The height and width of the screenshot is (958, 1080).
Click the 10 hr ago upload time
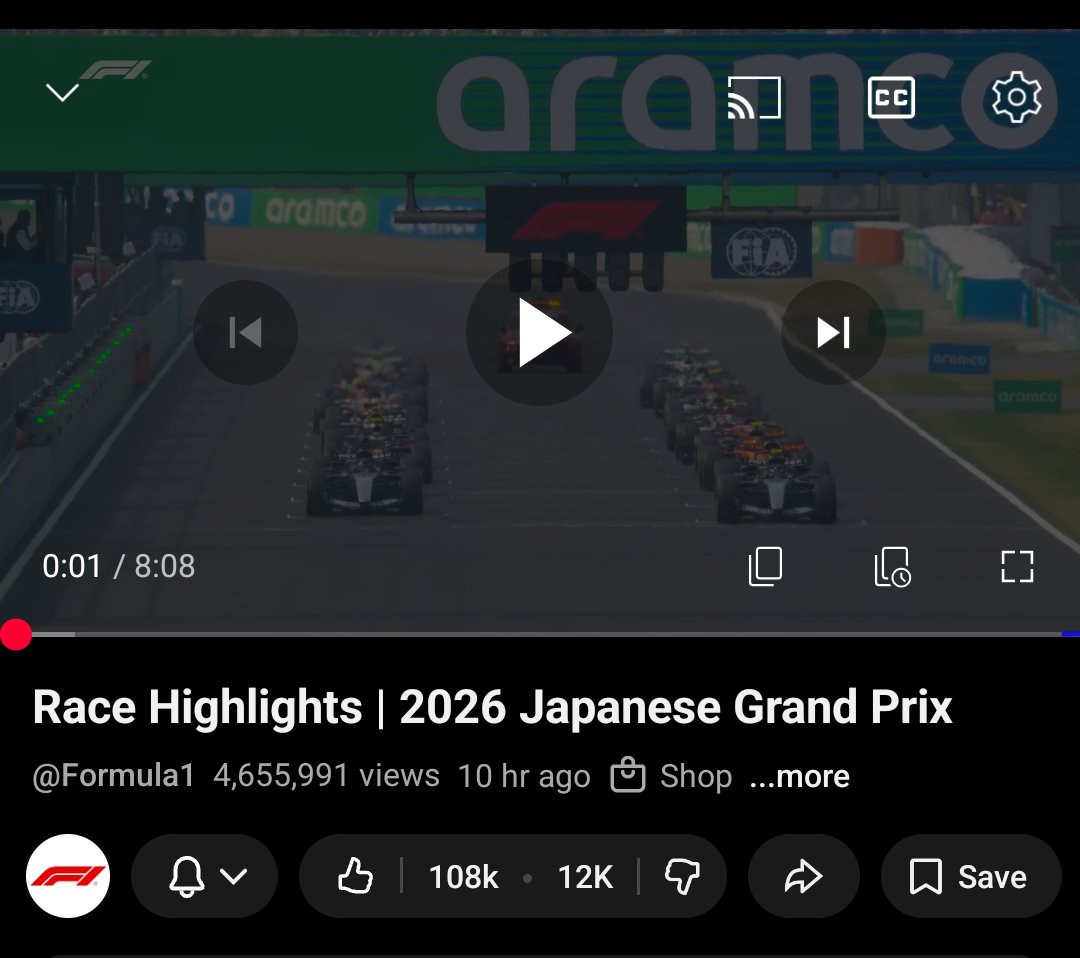pyautogui.click(x=524, y=776)
